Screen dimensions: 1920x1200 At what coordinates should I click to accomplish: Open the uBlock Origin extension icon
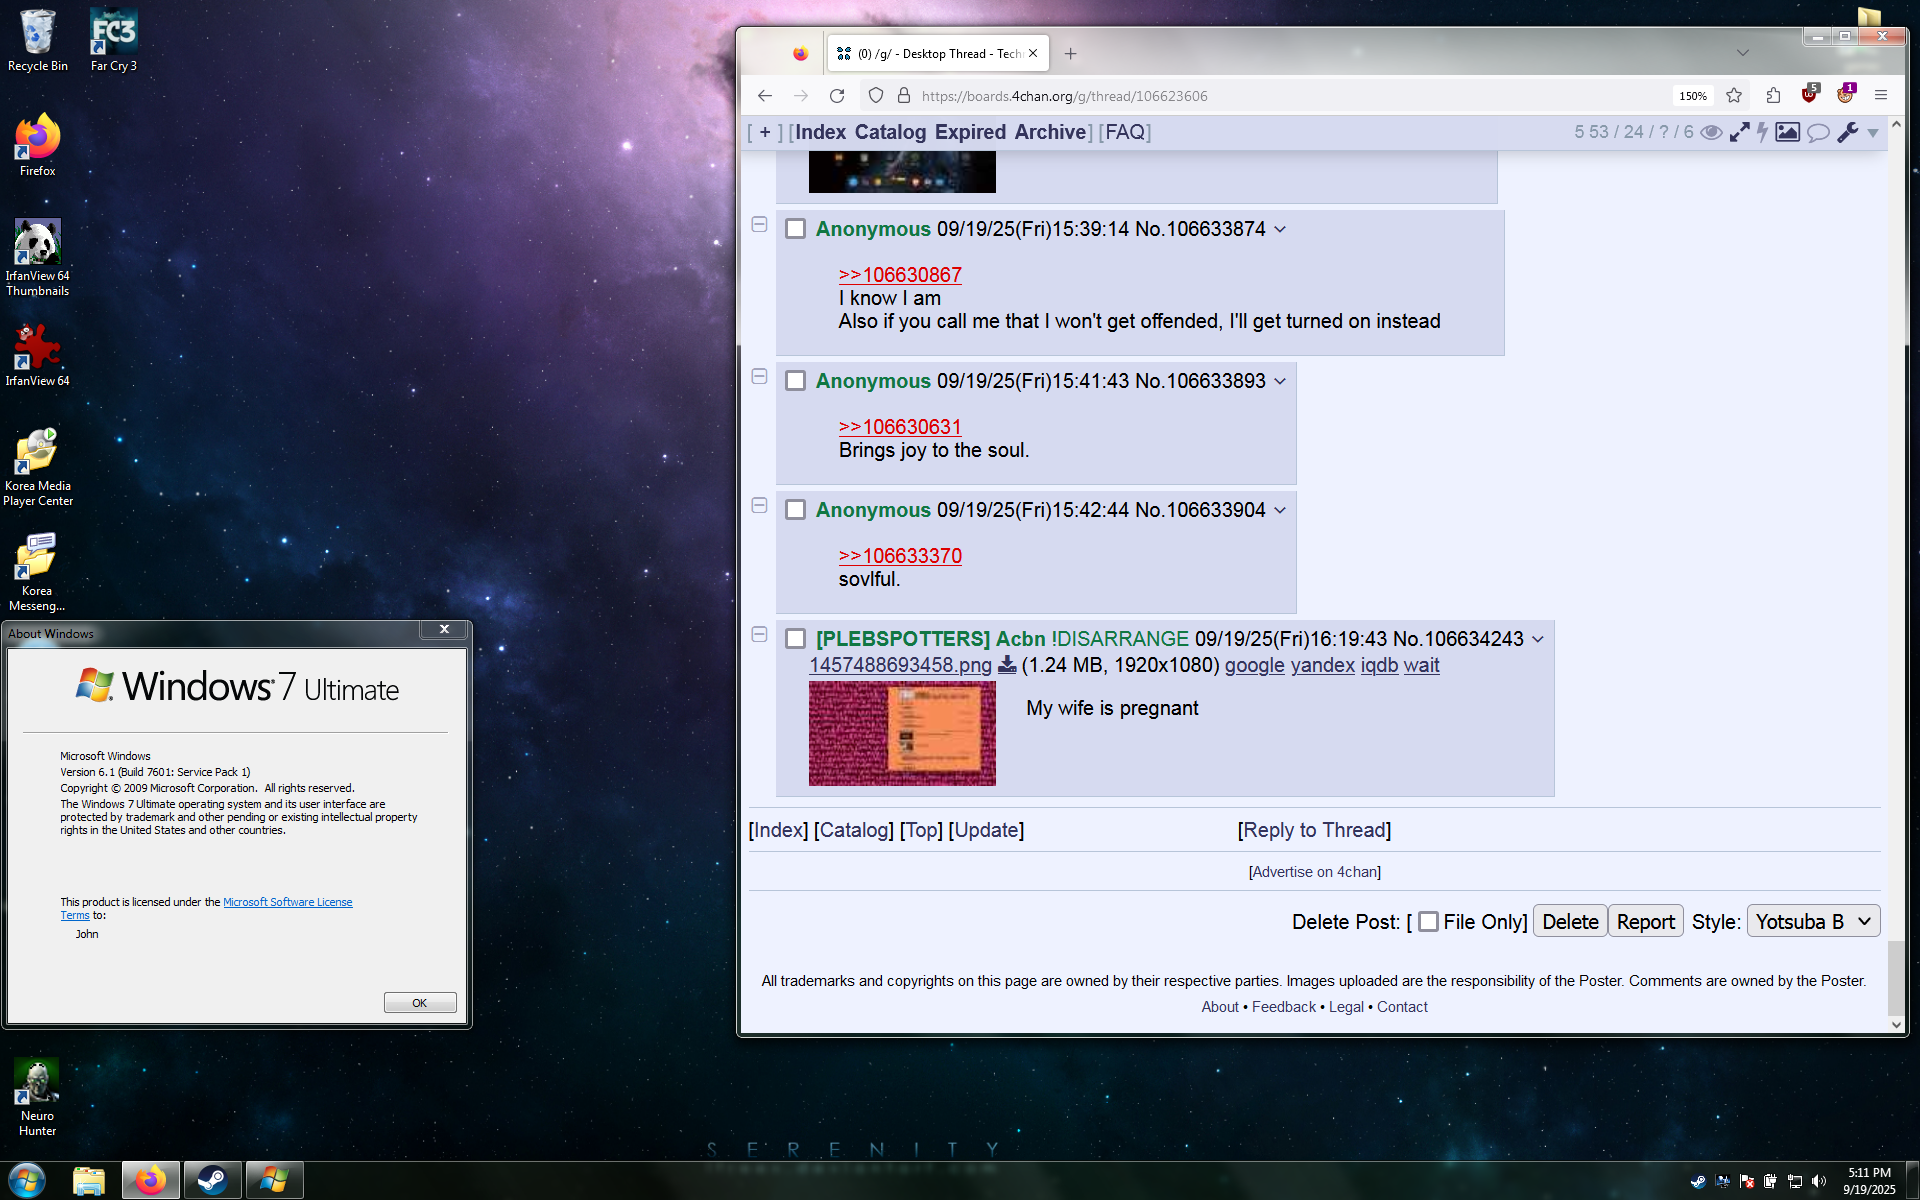coord(1809,95)
